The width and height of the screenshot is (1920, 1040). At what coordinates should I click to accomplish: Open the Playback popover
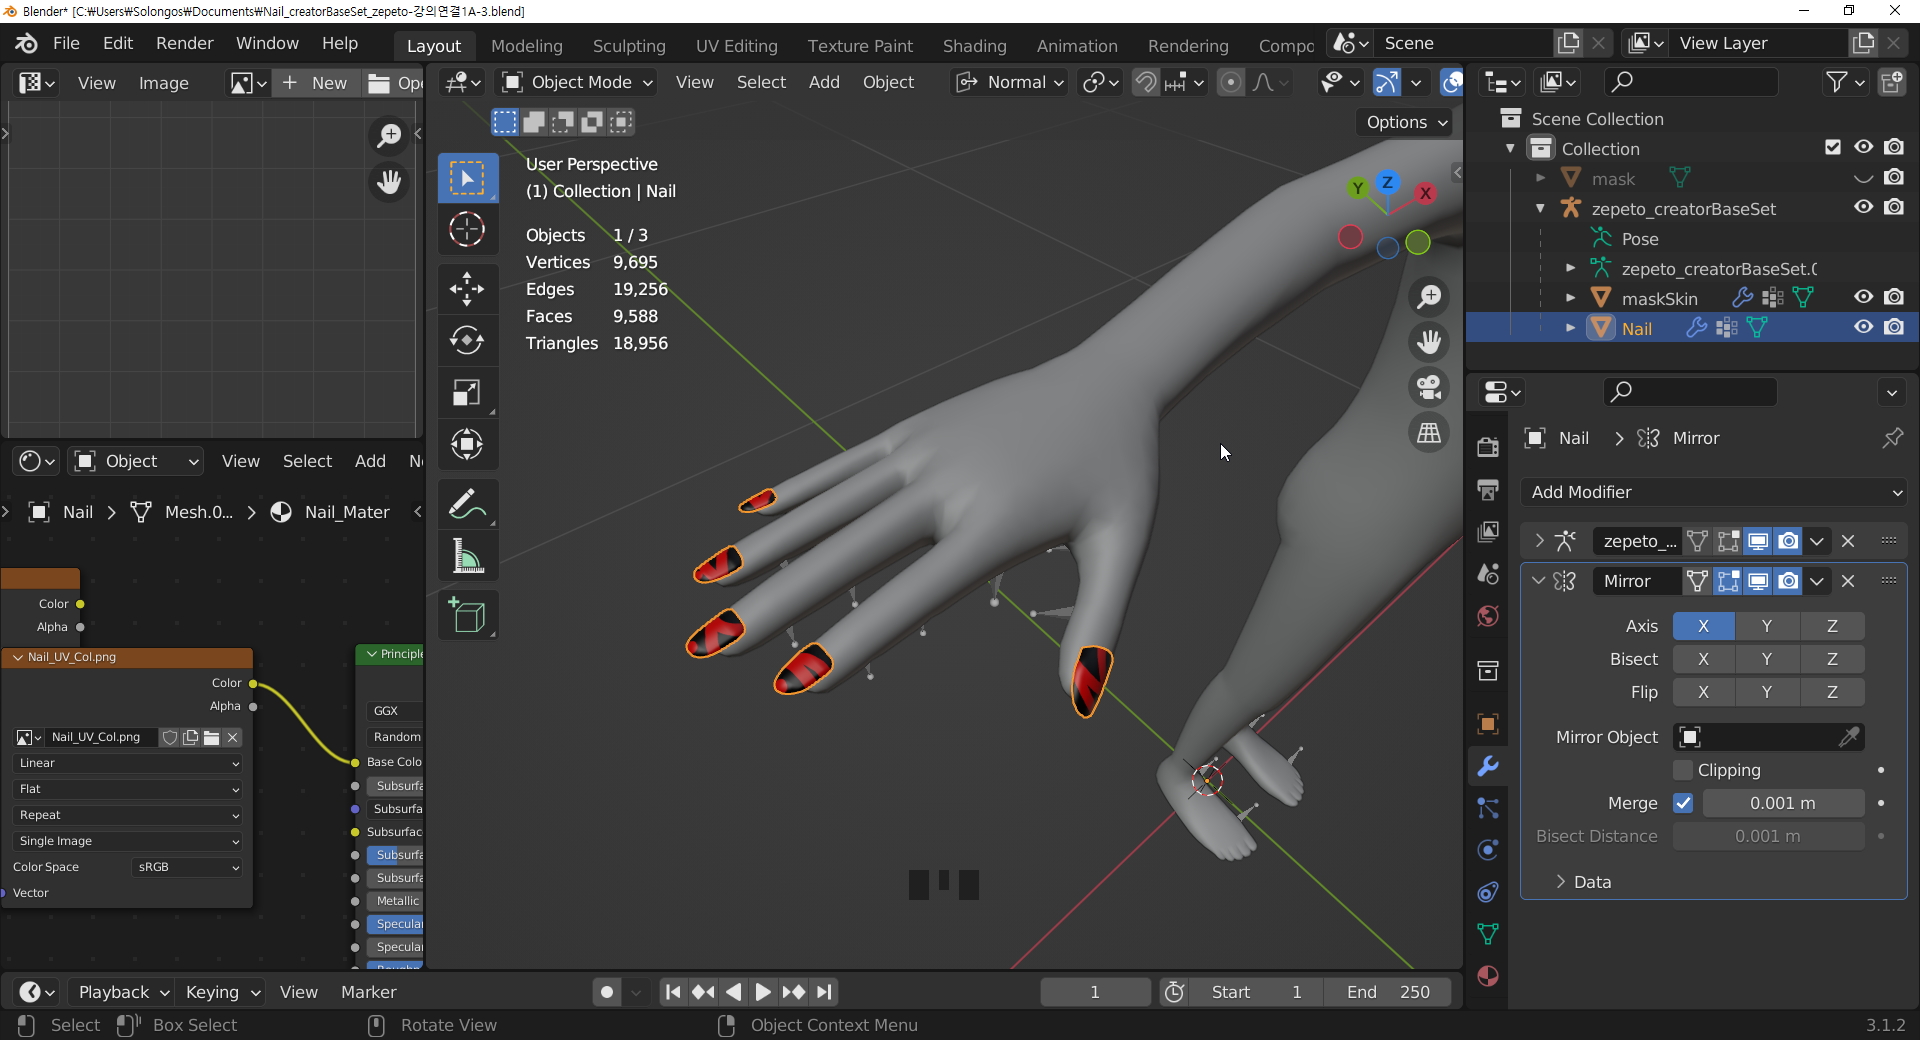[x=123, y=992]
